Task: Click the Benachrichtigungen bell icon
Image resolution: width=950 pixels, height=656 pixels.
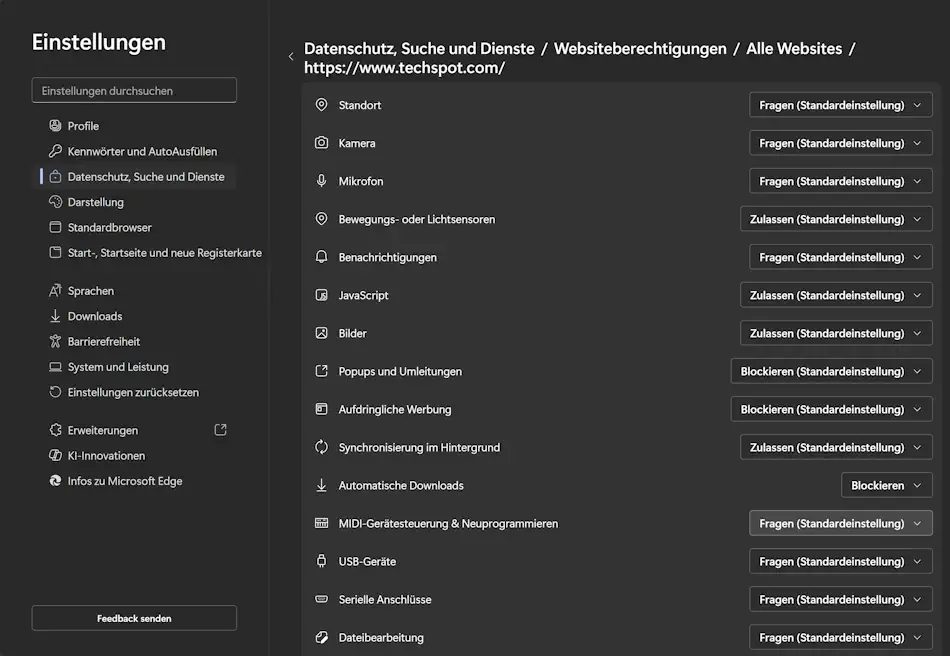Action: click(x=321, y=256)
